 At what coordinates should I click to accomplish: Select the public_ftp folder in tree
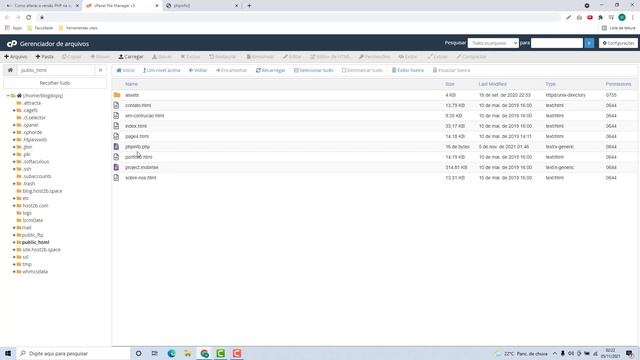32,235
